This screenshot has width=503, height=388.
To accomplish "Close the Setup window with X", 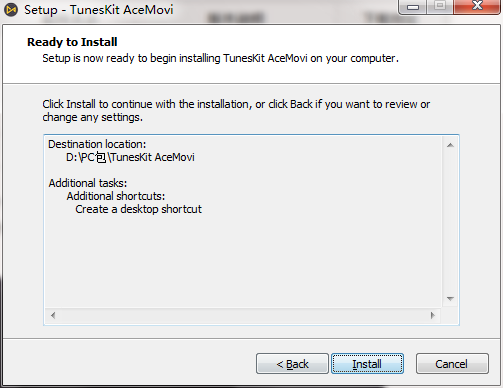I will pyautogui.click(x=477, y=6).
